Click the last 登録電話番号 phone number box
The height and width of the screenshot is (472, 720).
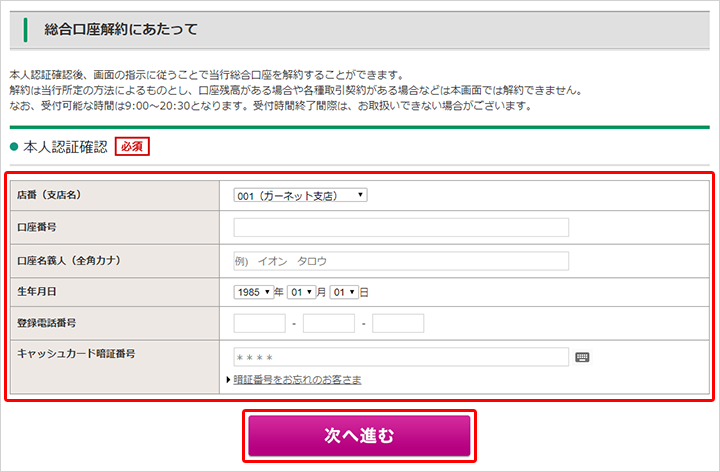tap(398, 323)
